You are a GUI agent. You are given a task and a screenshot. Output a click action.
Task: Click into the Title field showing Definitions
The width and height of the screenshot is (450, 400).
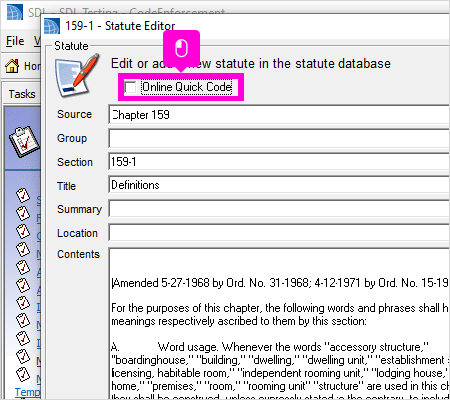click(x=279, y=185)
